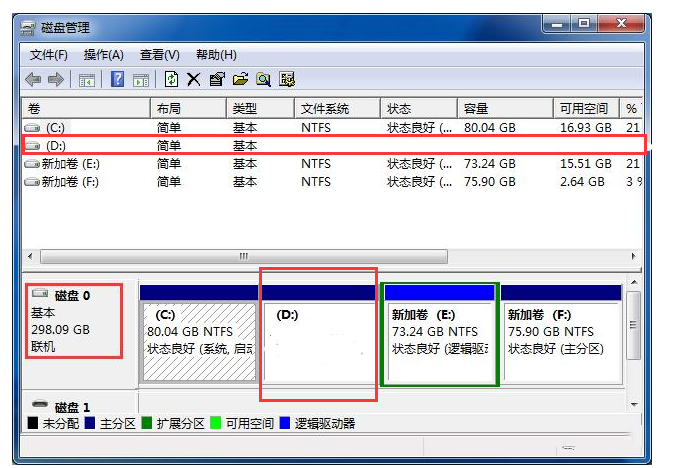688x468 pixels.
Task: Sort by the 容量 column header
Action: (505, 108)
